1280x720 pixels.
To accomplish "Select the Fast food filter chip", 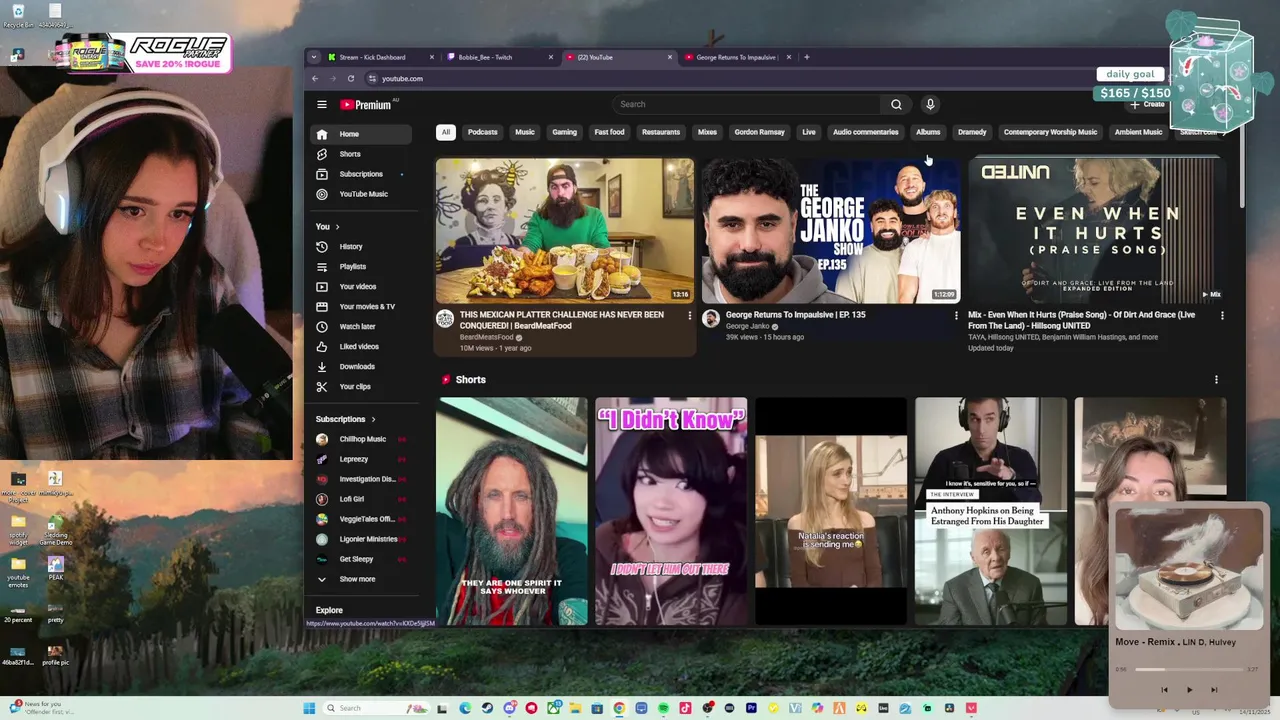I will pyautogui.click(x=609, y=132).
